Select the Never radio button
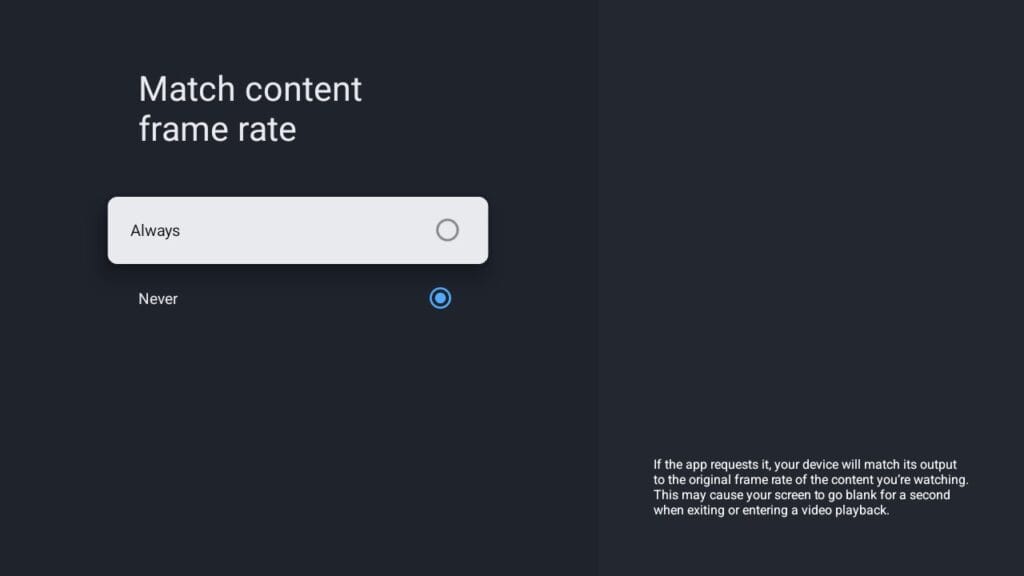Screen dimensions: 1024x576 click(x=440, y=298)
